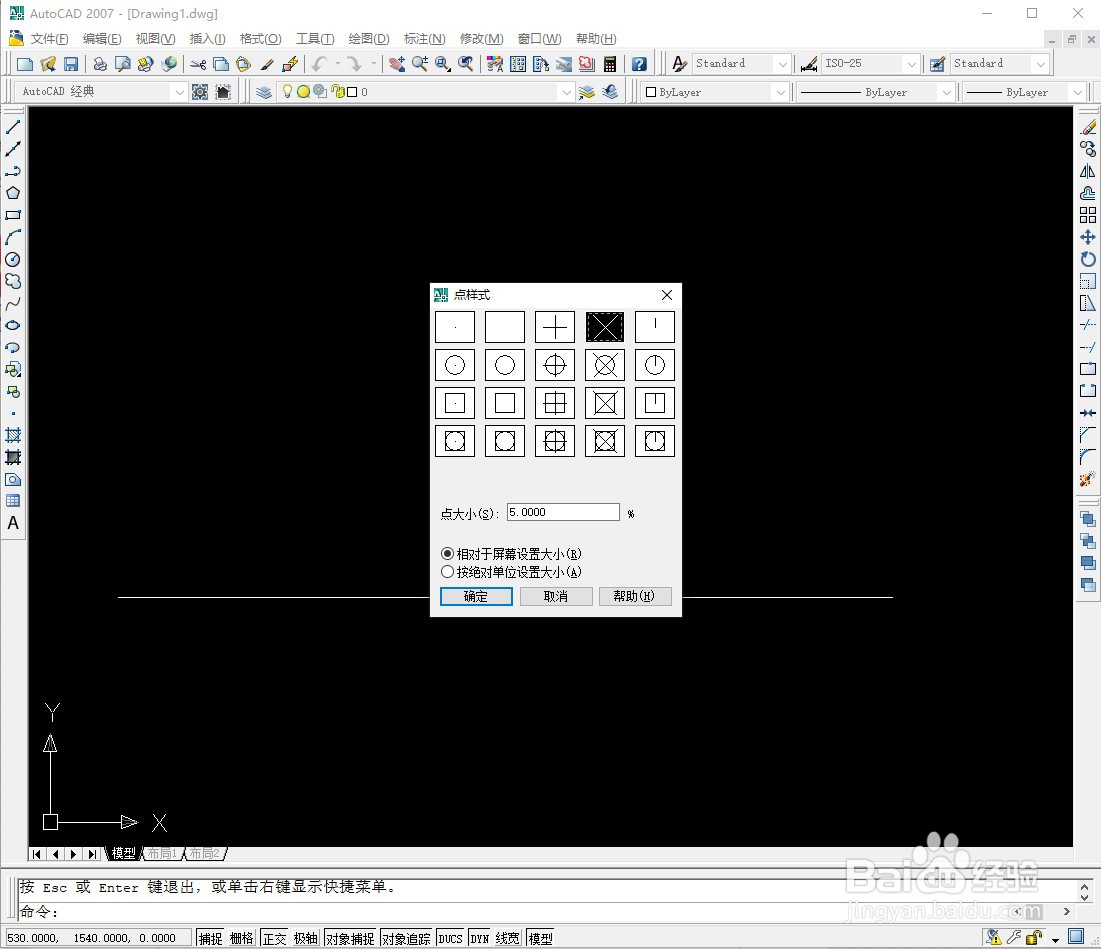Image resolution: width=1101 pixels, height=949 pixels.
Task: Open the 文件(F) menu
Action: pos(49,39)
